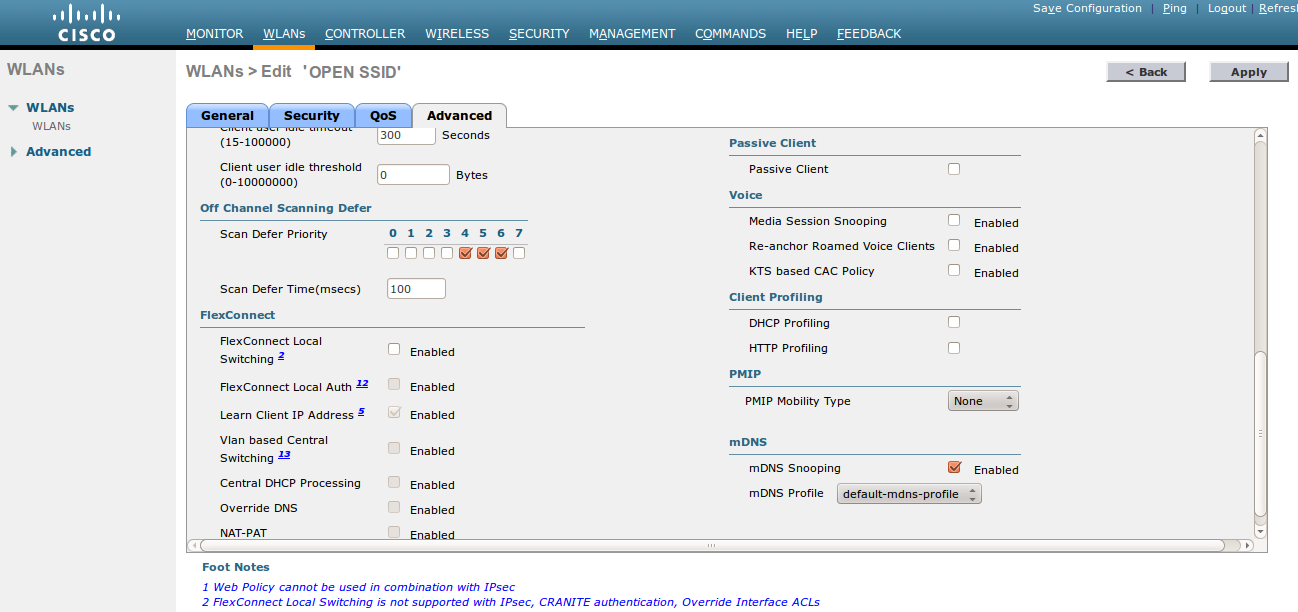
Task: Disable the mDNS Snooping checkbox
Action: point(954,467)
